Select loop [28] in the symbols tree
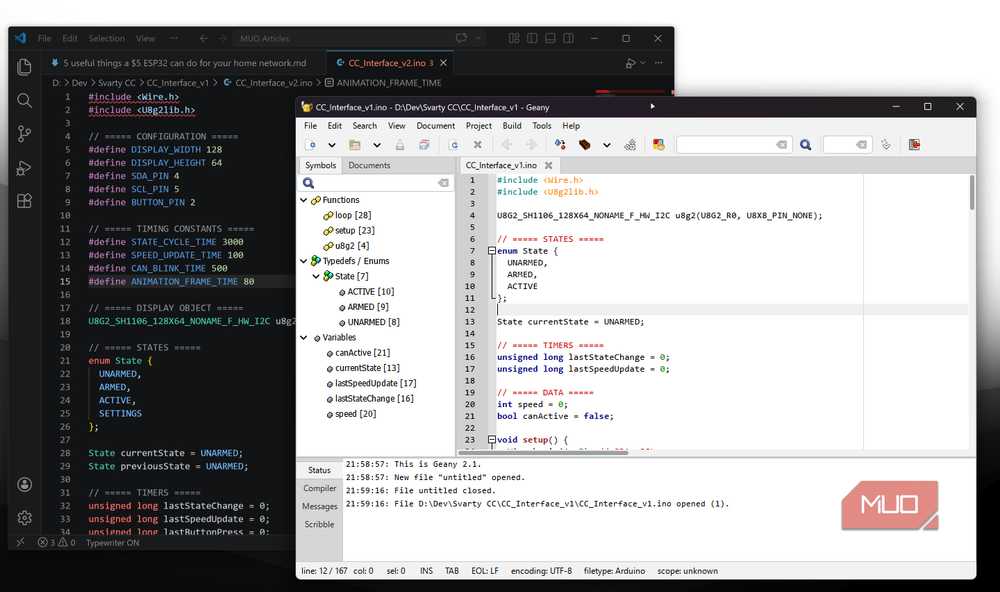Screen dimensions: 1000x592 pos(353,215)
